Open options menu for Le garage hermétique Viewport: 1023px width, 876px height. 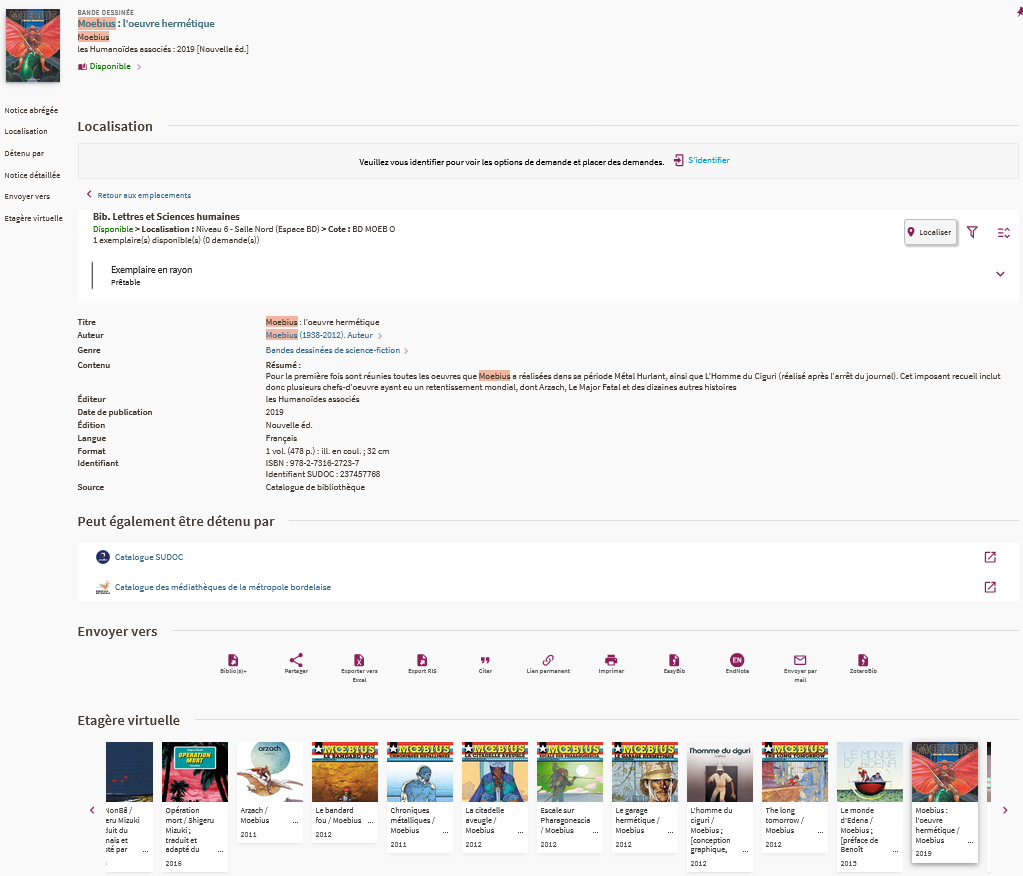[671, 832]
